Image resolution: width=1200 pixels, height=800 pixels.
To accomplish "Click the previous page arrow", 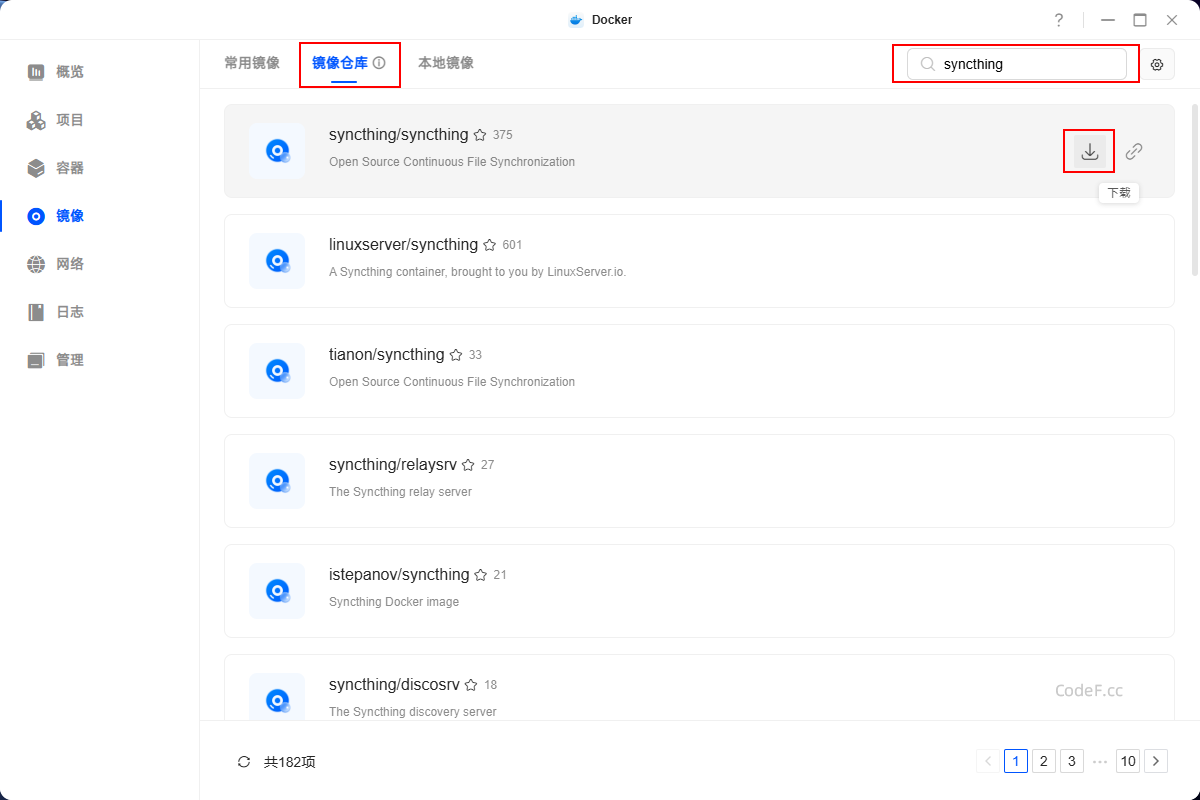I will tap(988, 761).
